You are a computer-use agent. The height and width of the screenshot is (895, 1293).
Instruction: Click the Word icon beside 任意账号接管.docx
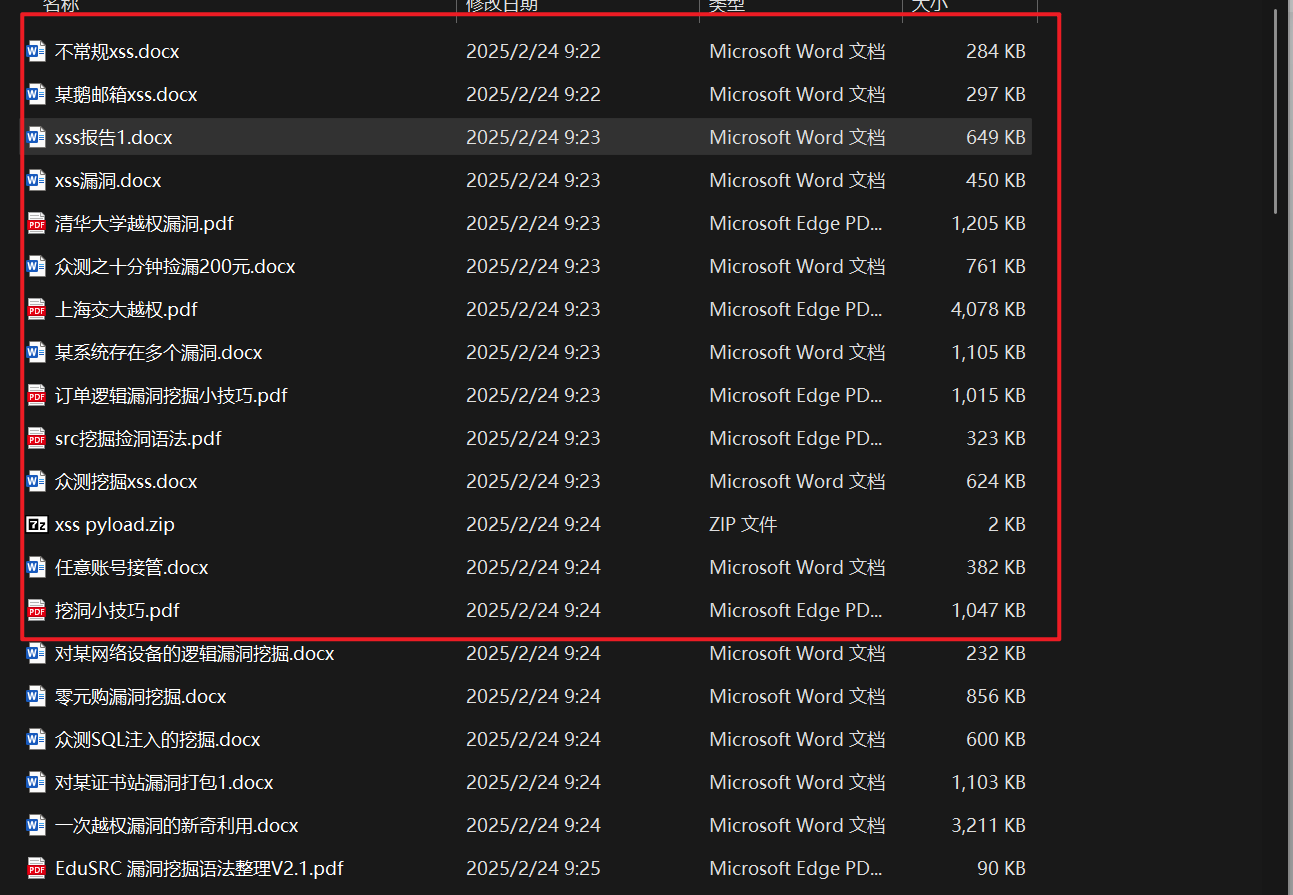[36, 567]
